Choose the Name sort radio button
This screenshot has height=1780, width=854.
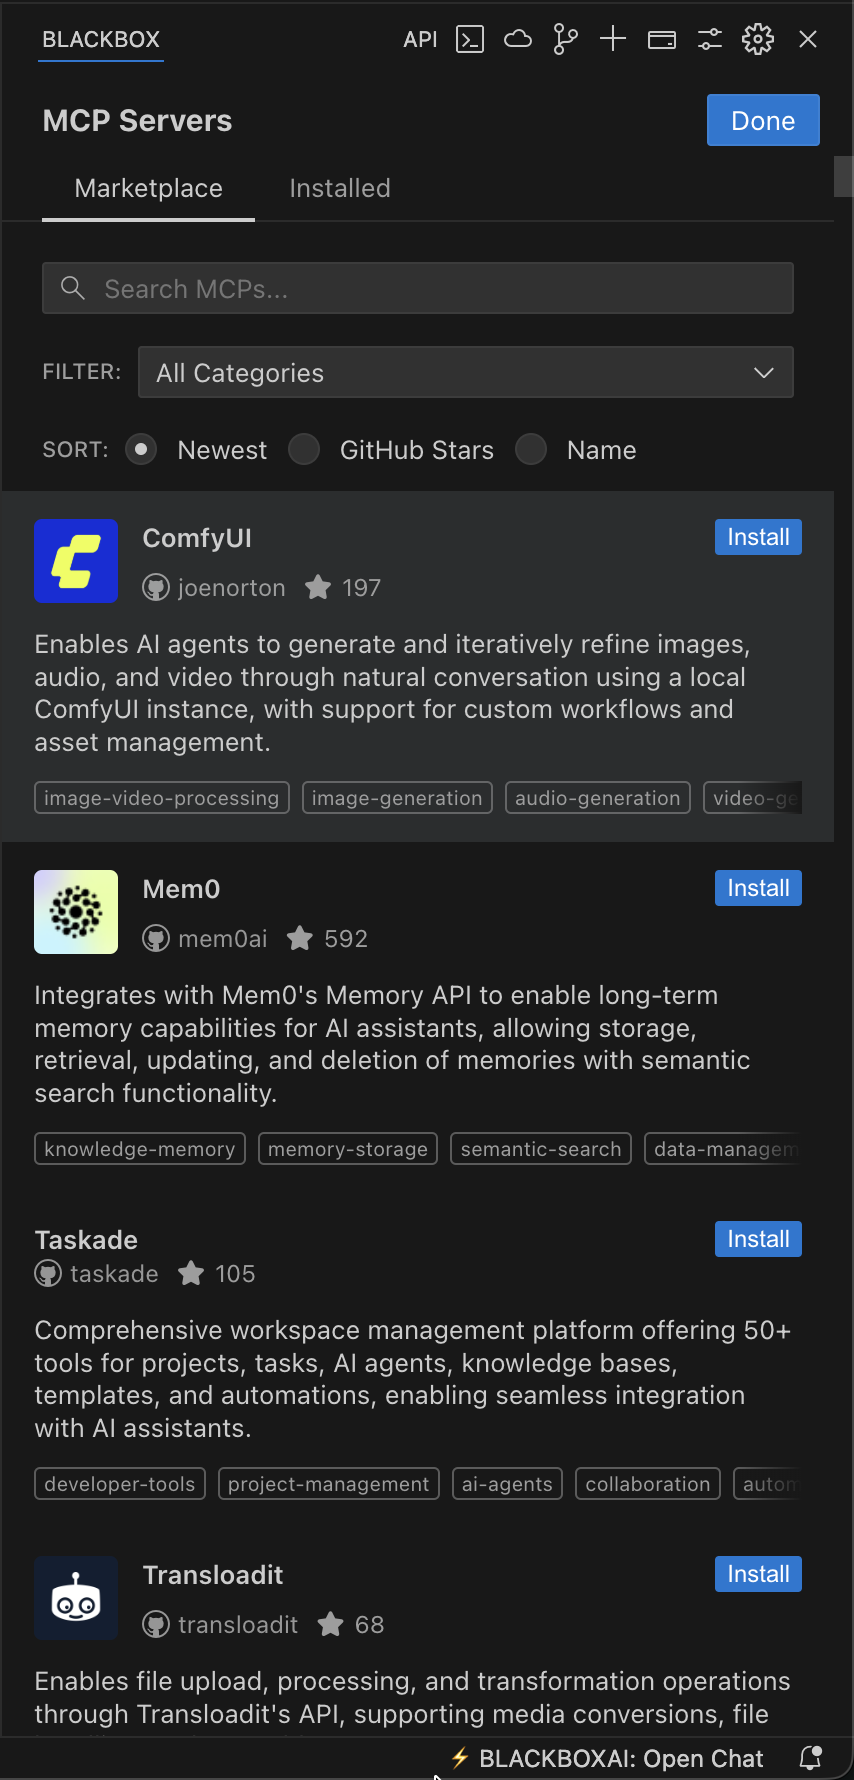531,450
